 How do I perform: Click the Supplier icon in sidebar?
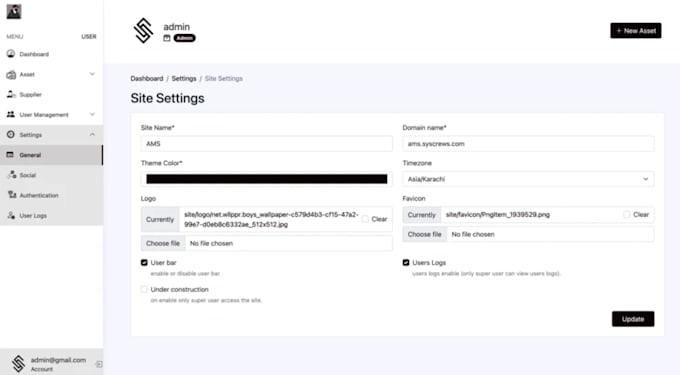tap(11, 94)
